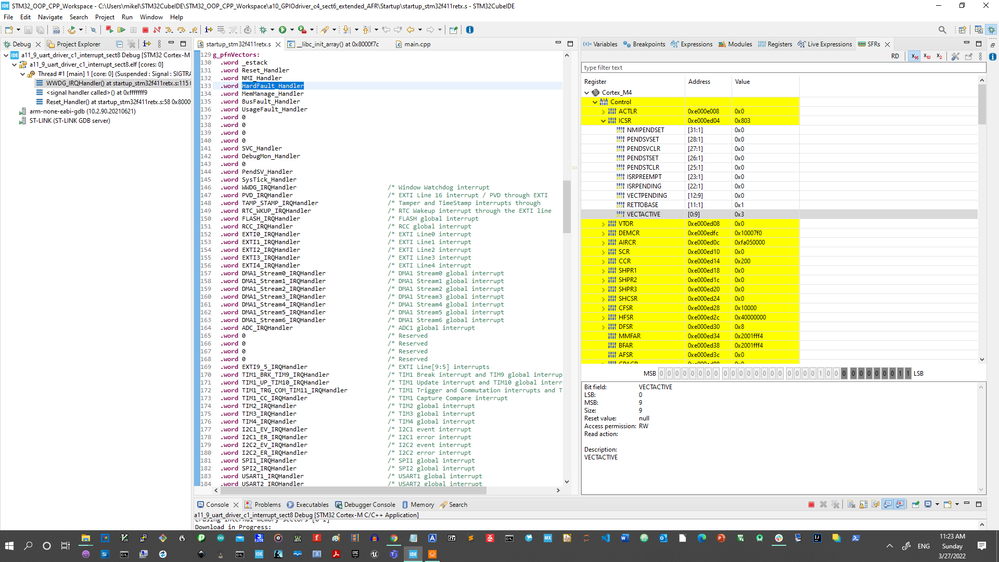The width and height of the screenshot is (999, 562).
Task: Open the Run menu
Action: (127, 17)
